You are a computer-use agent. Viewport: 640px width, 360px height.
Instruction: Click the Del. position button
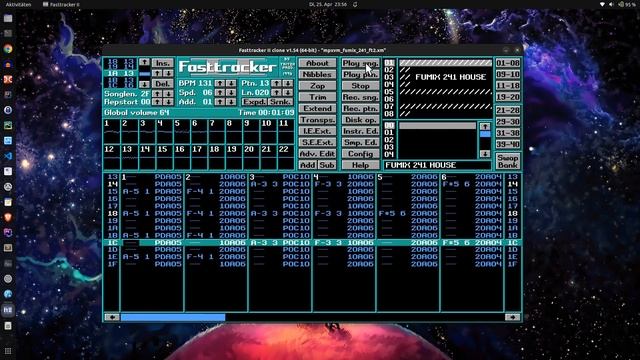(x=162, y=84)
